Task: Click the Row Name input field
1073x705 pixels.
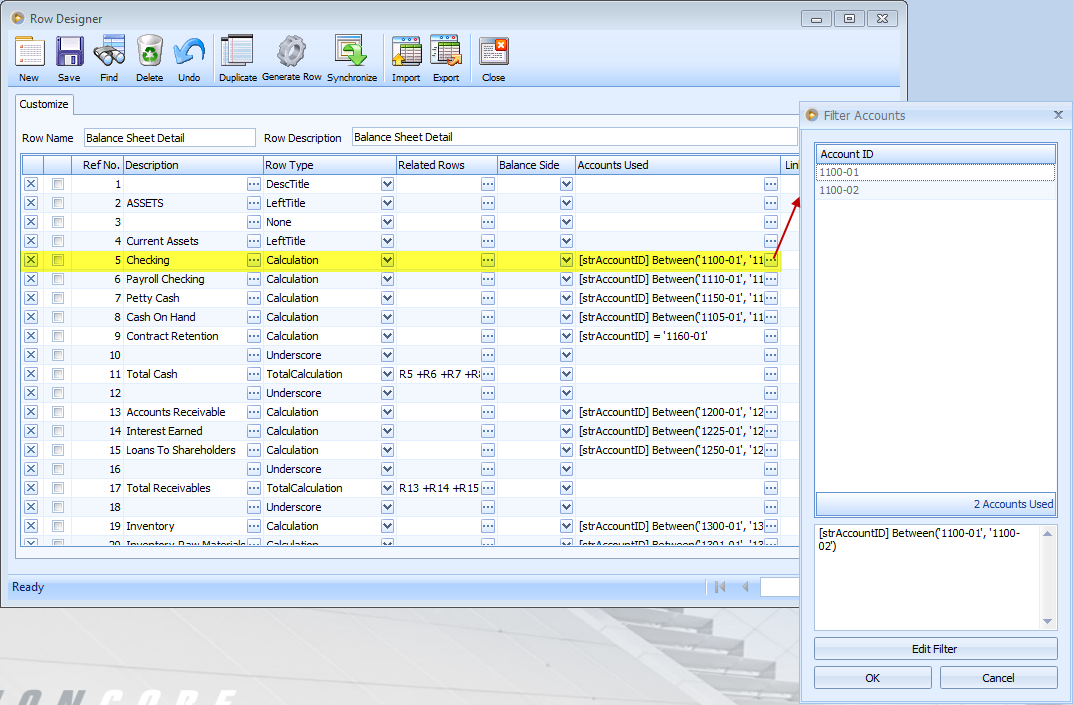Action: click(169, 137)
